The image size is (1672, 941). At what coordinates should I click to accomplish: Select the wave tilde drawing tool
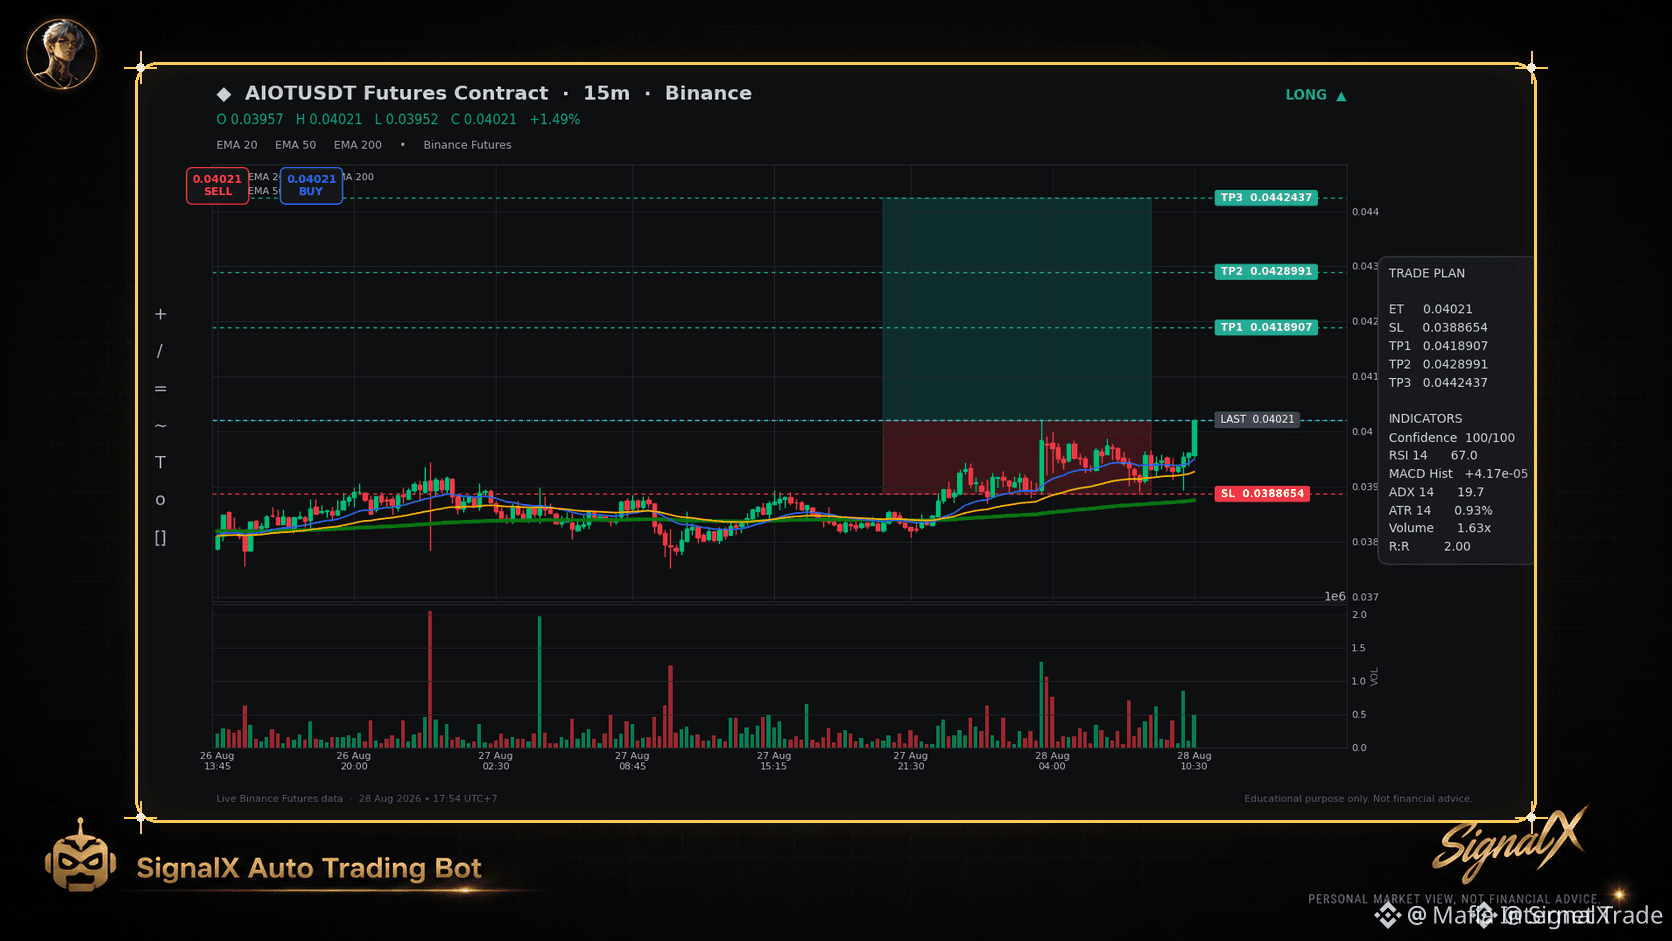pos(160,425)
